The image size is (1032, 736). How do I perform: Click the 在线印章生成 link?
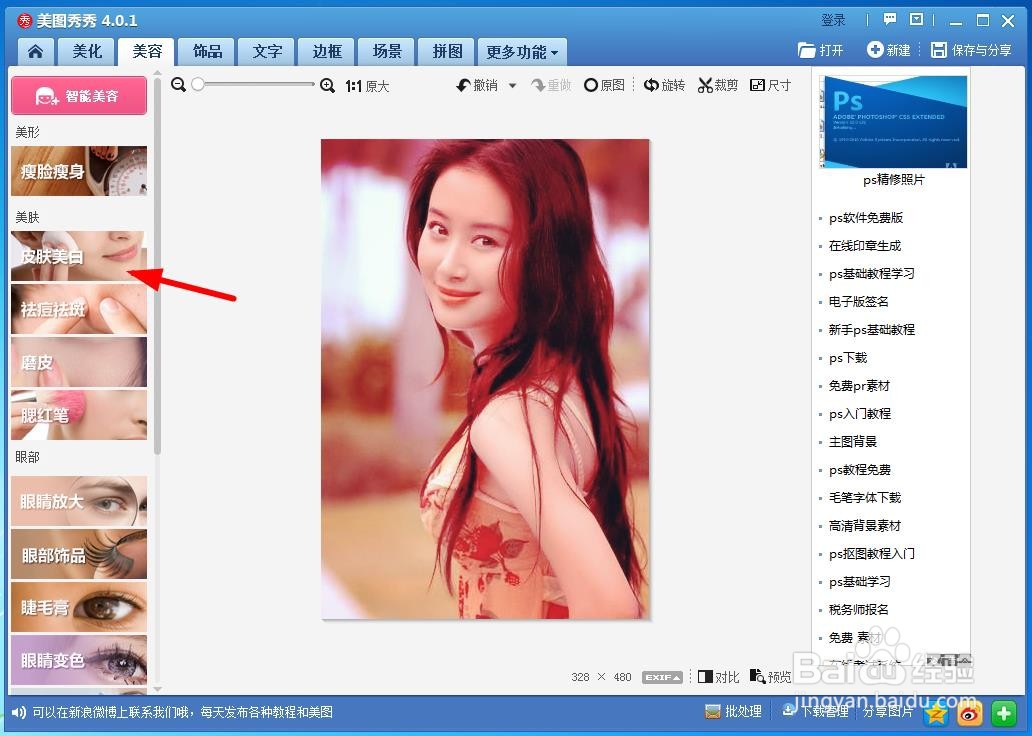[x=865, y=246]
